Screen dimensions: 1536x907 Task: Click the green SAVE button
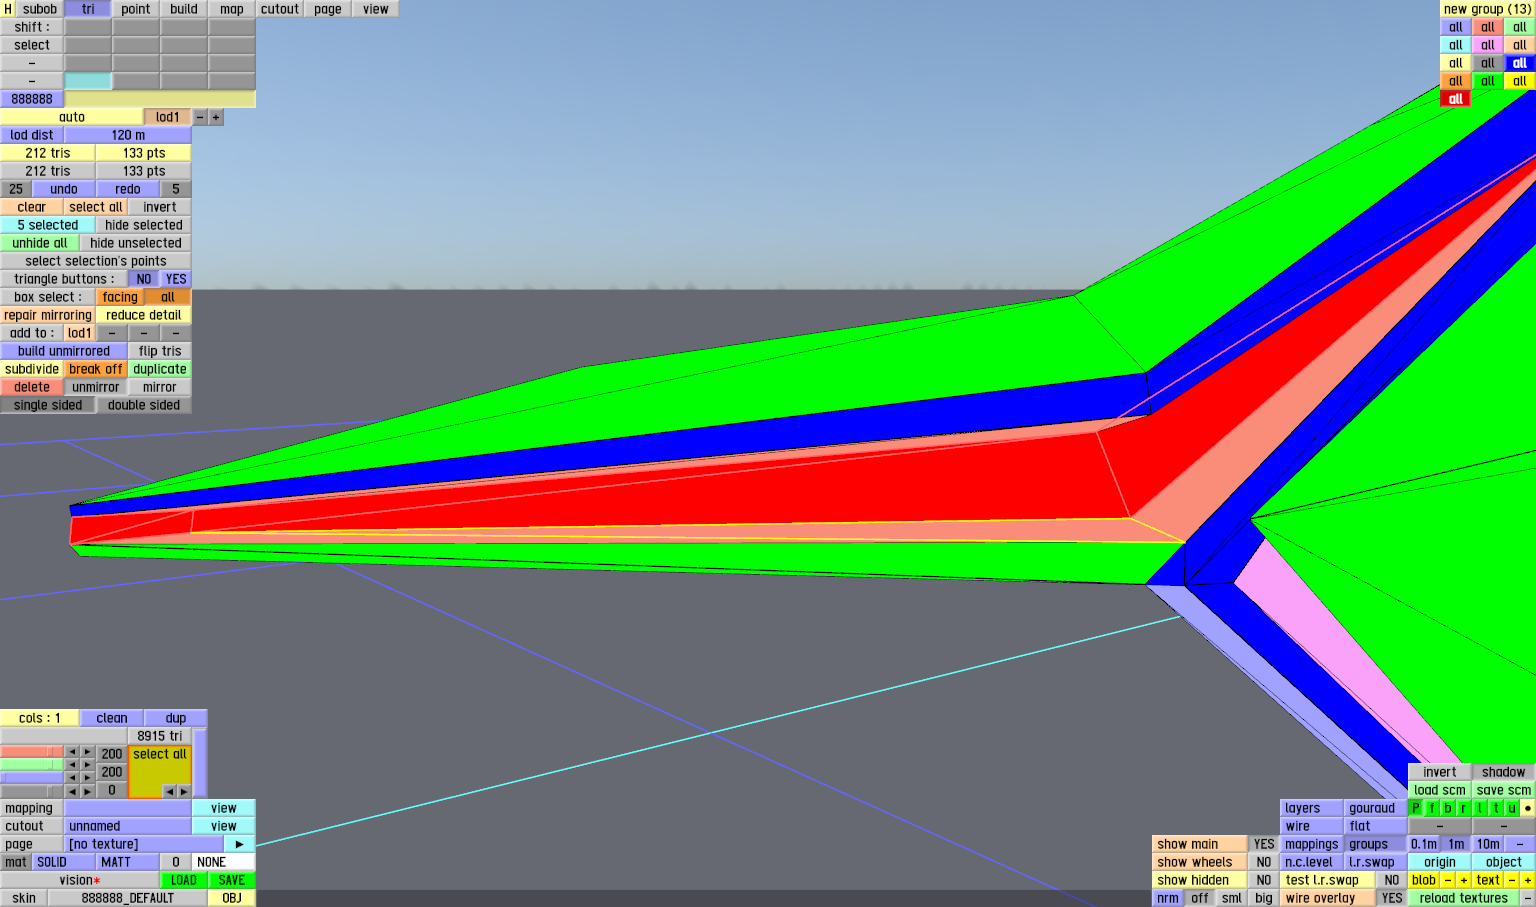232,880
